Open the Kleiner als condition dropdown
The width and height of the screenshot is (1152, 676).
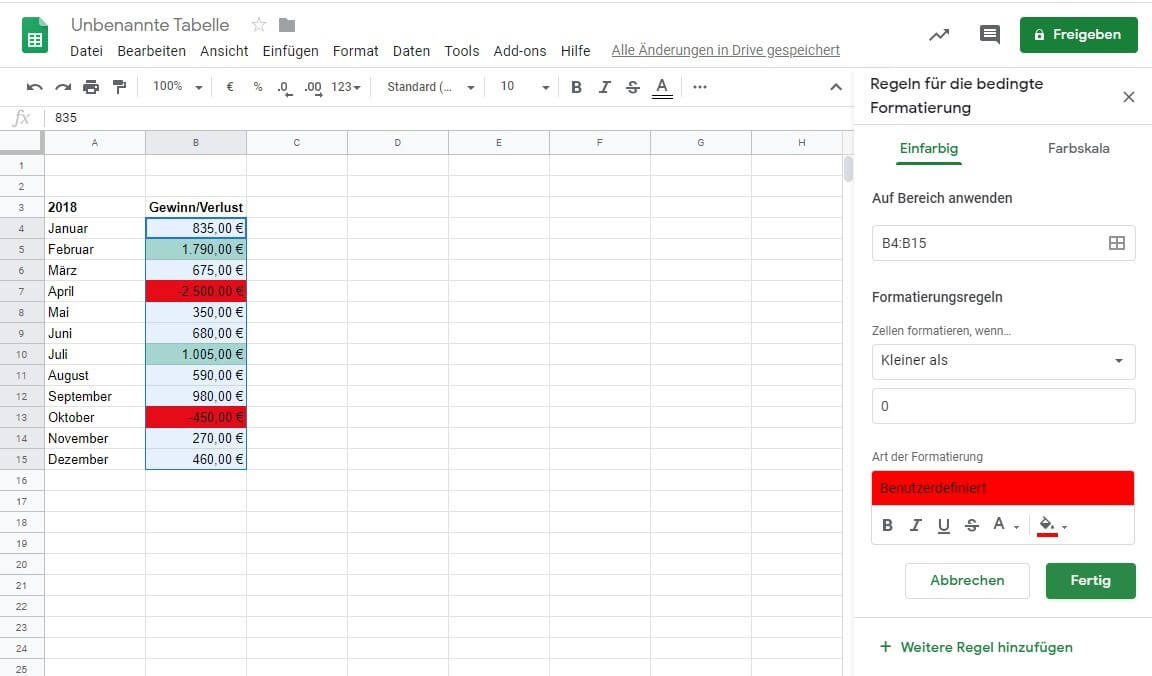(1003, 360)
